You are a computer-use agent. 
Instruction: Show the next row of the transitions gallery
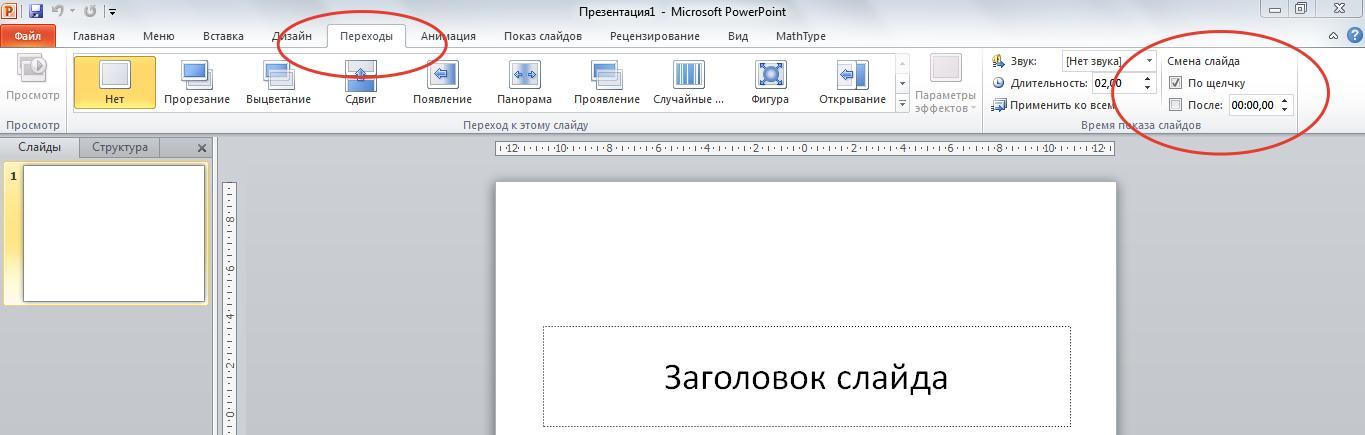903,84
